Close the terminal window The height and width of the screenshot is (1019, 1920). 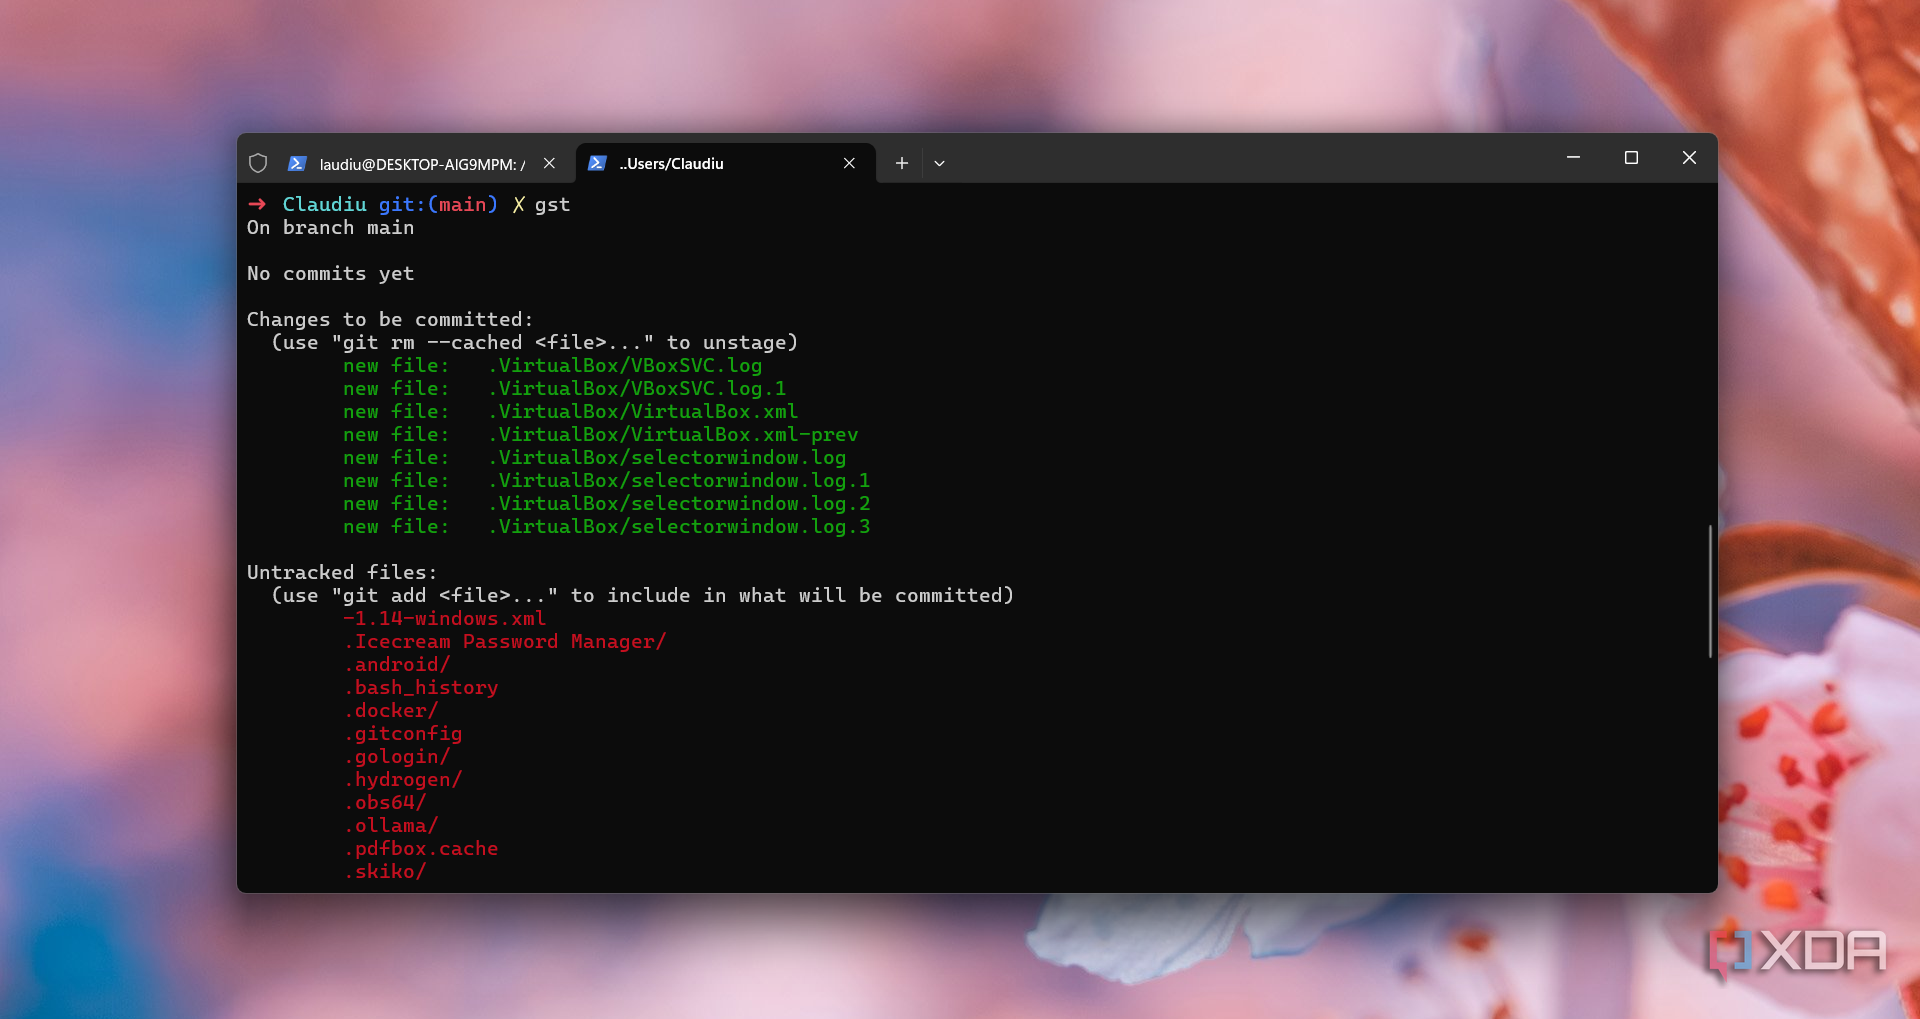pyautogui.click(x=1689, y=158)
